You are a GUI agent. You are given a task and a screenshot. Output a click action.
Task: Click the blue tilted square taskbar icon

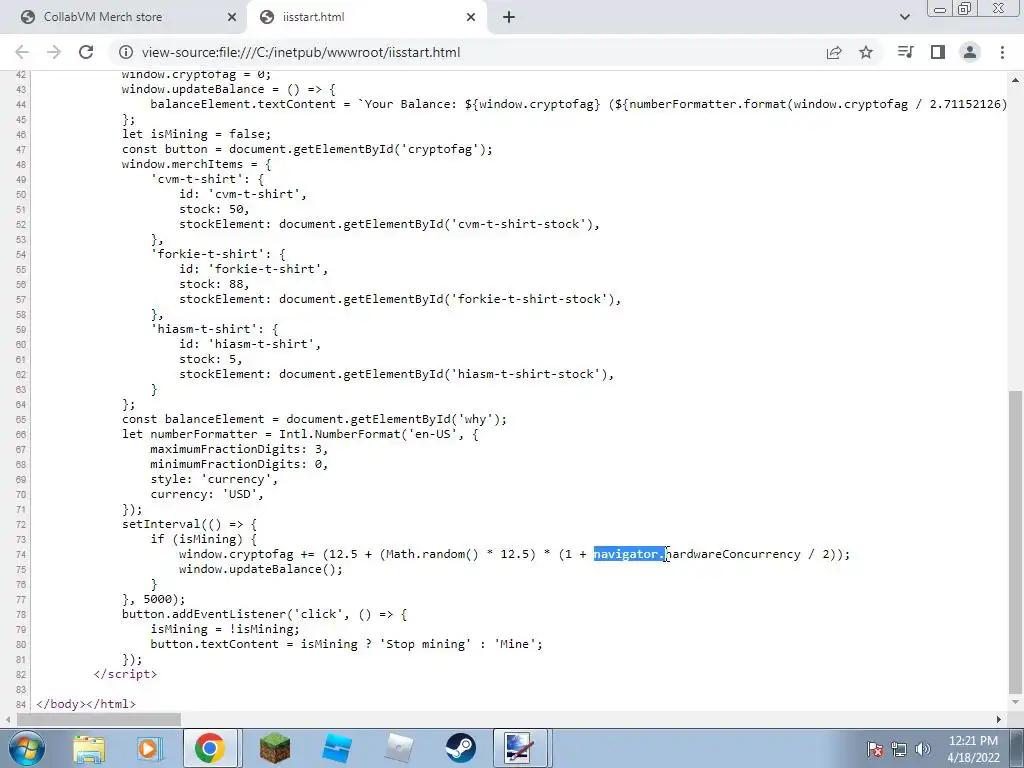coord(337,748)
